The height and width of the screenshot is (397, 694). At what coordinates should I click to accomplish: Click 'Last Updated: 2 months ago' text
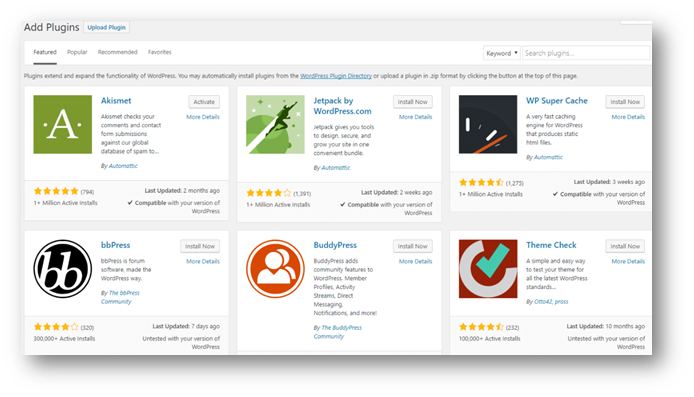coord(182,190)
